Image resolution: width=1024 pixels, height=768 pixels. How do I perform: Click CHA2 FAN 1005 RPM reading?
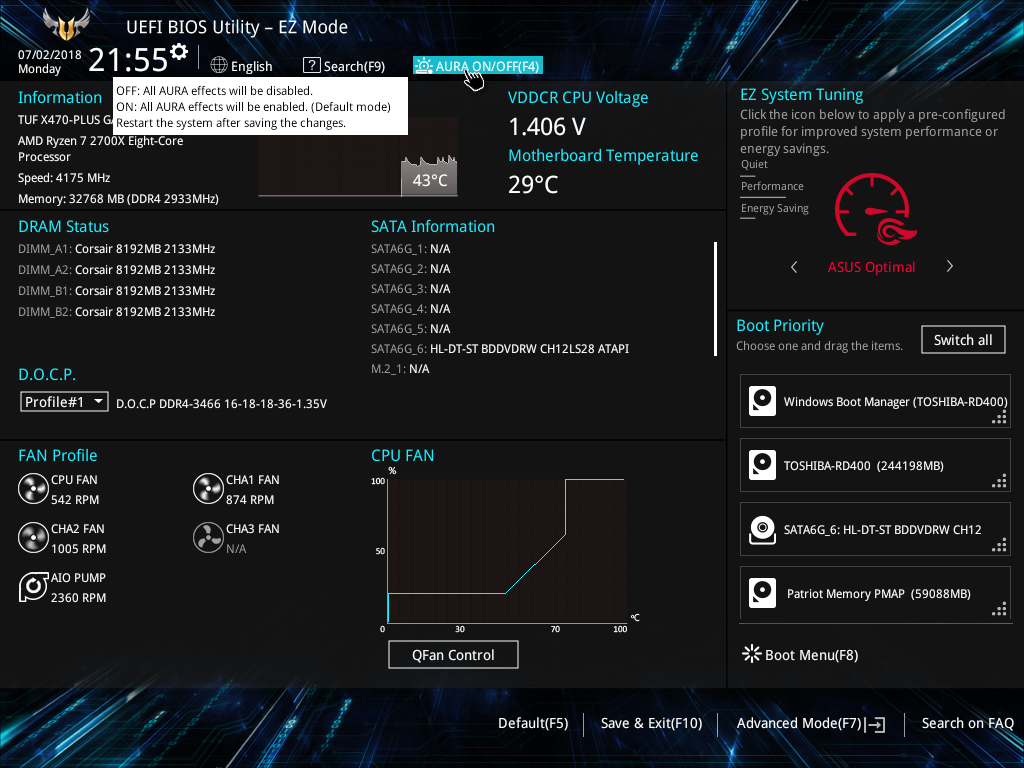[78, 549]
